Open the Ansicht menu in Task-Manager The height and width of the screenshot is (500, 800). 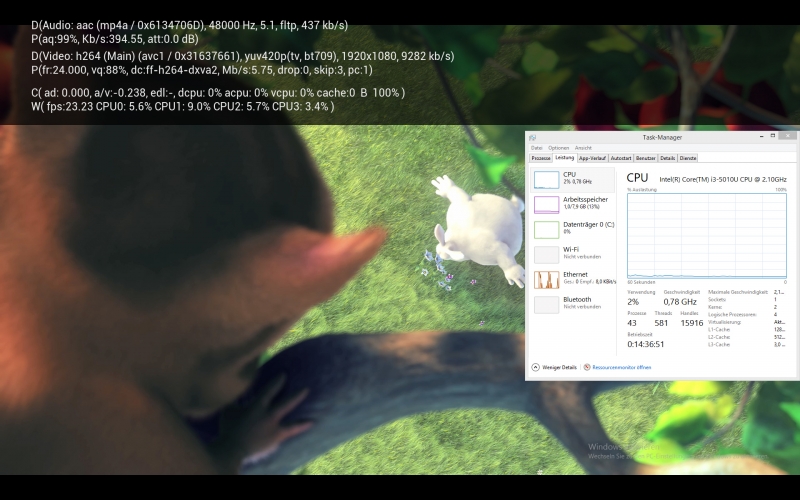[x=583, y=148]
